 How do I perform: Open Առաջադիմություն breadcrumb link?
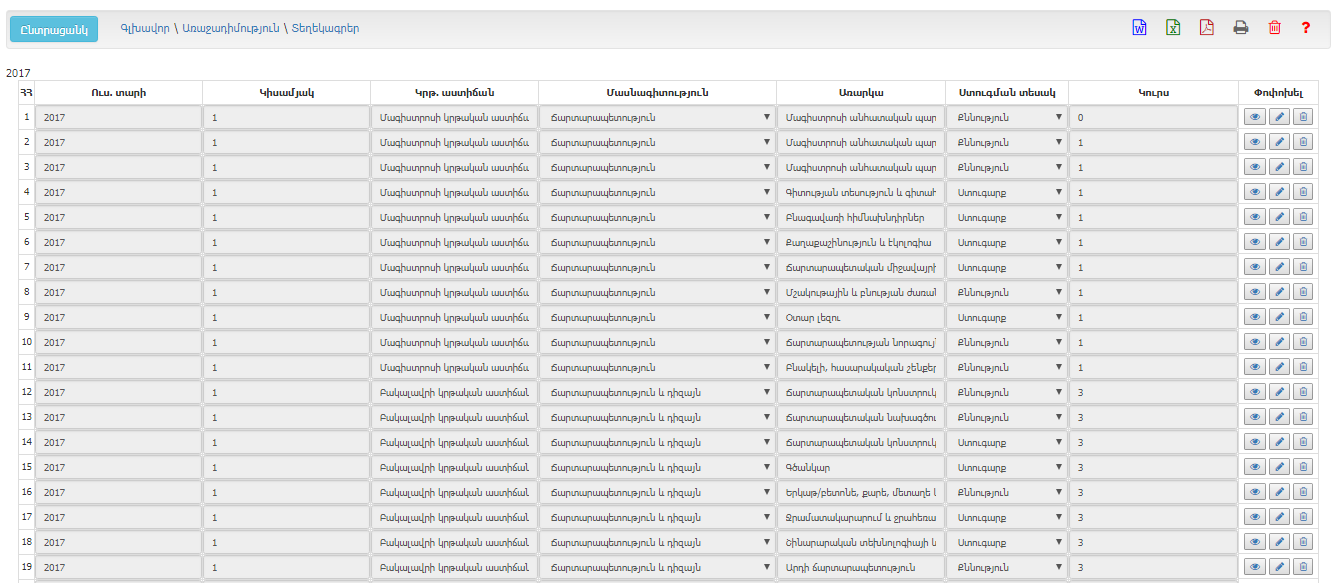click(x=231, y=28)
